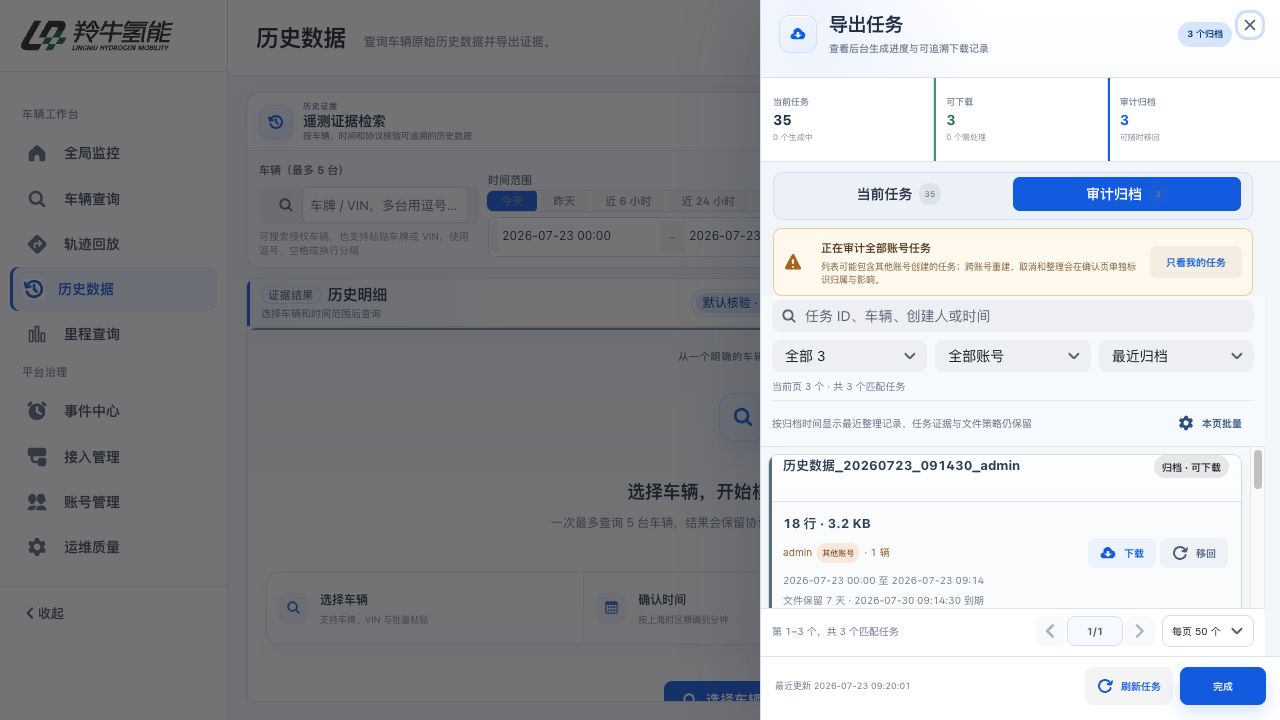Click the users icon for 账号管理
Screen dimensions: 1280x720
[37, 502]
